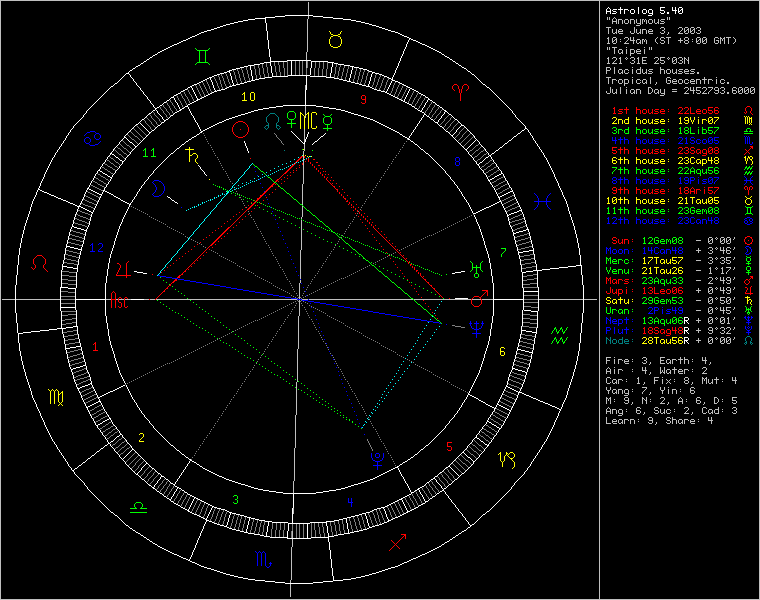Image resolution: width=760 pixels, height=600 pixels.
Task: Select the Mars glyph on the Descendant side
Action: click(480, 299)
